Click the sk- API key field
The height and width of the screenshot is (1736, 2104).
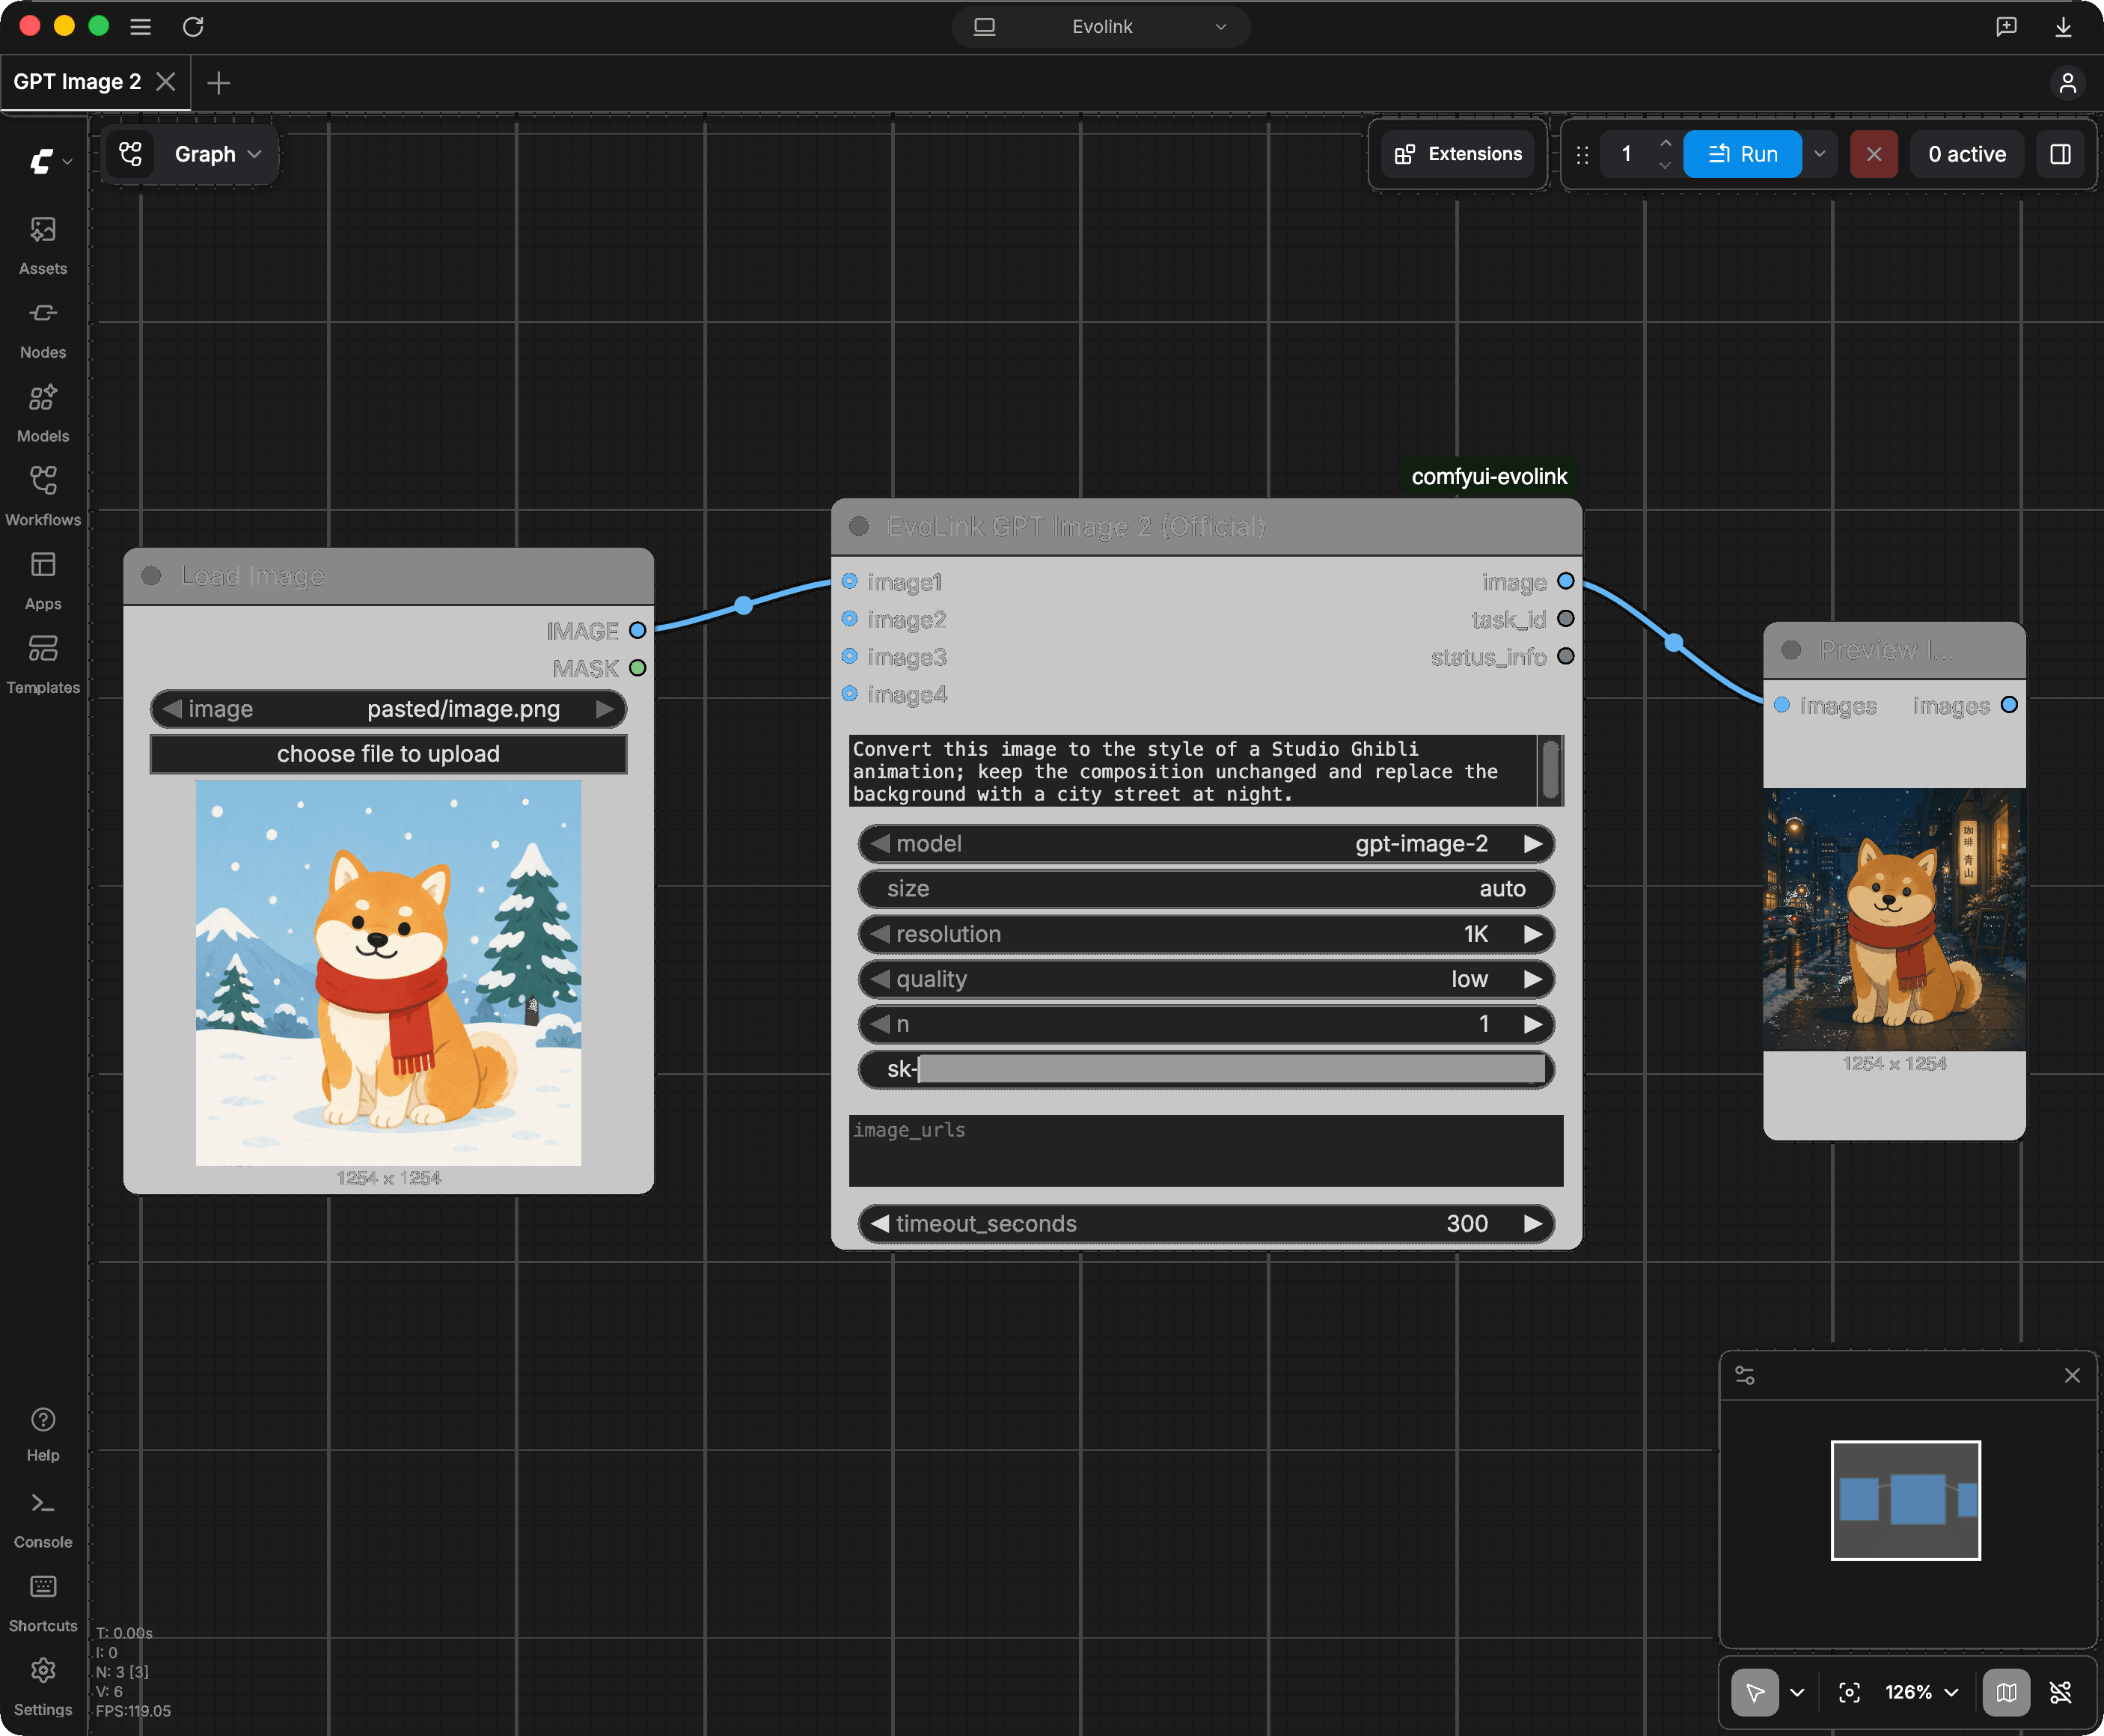coord(1206,1069)
